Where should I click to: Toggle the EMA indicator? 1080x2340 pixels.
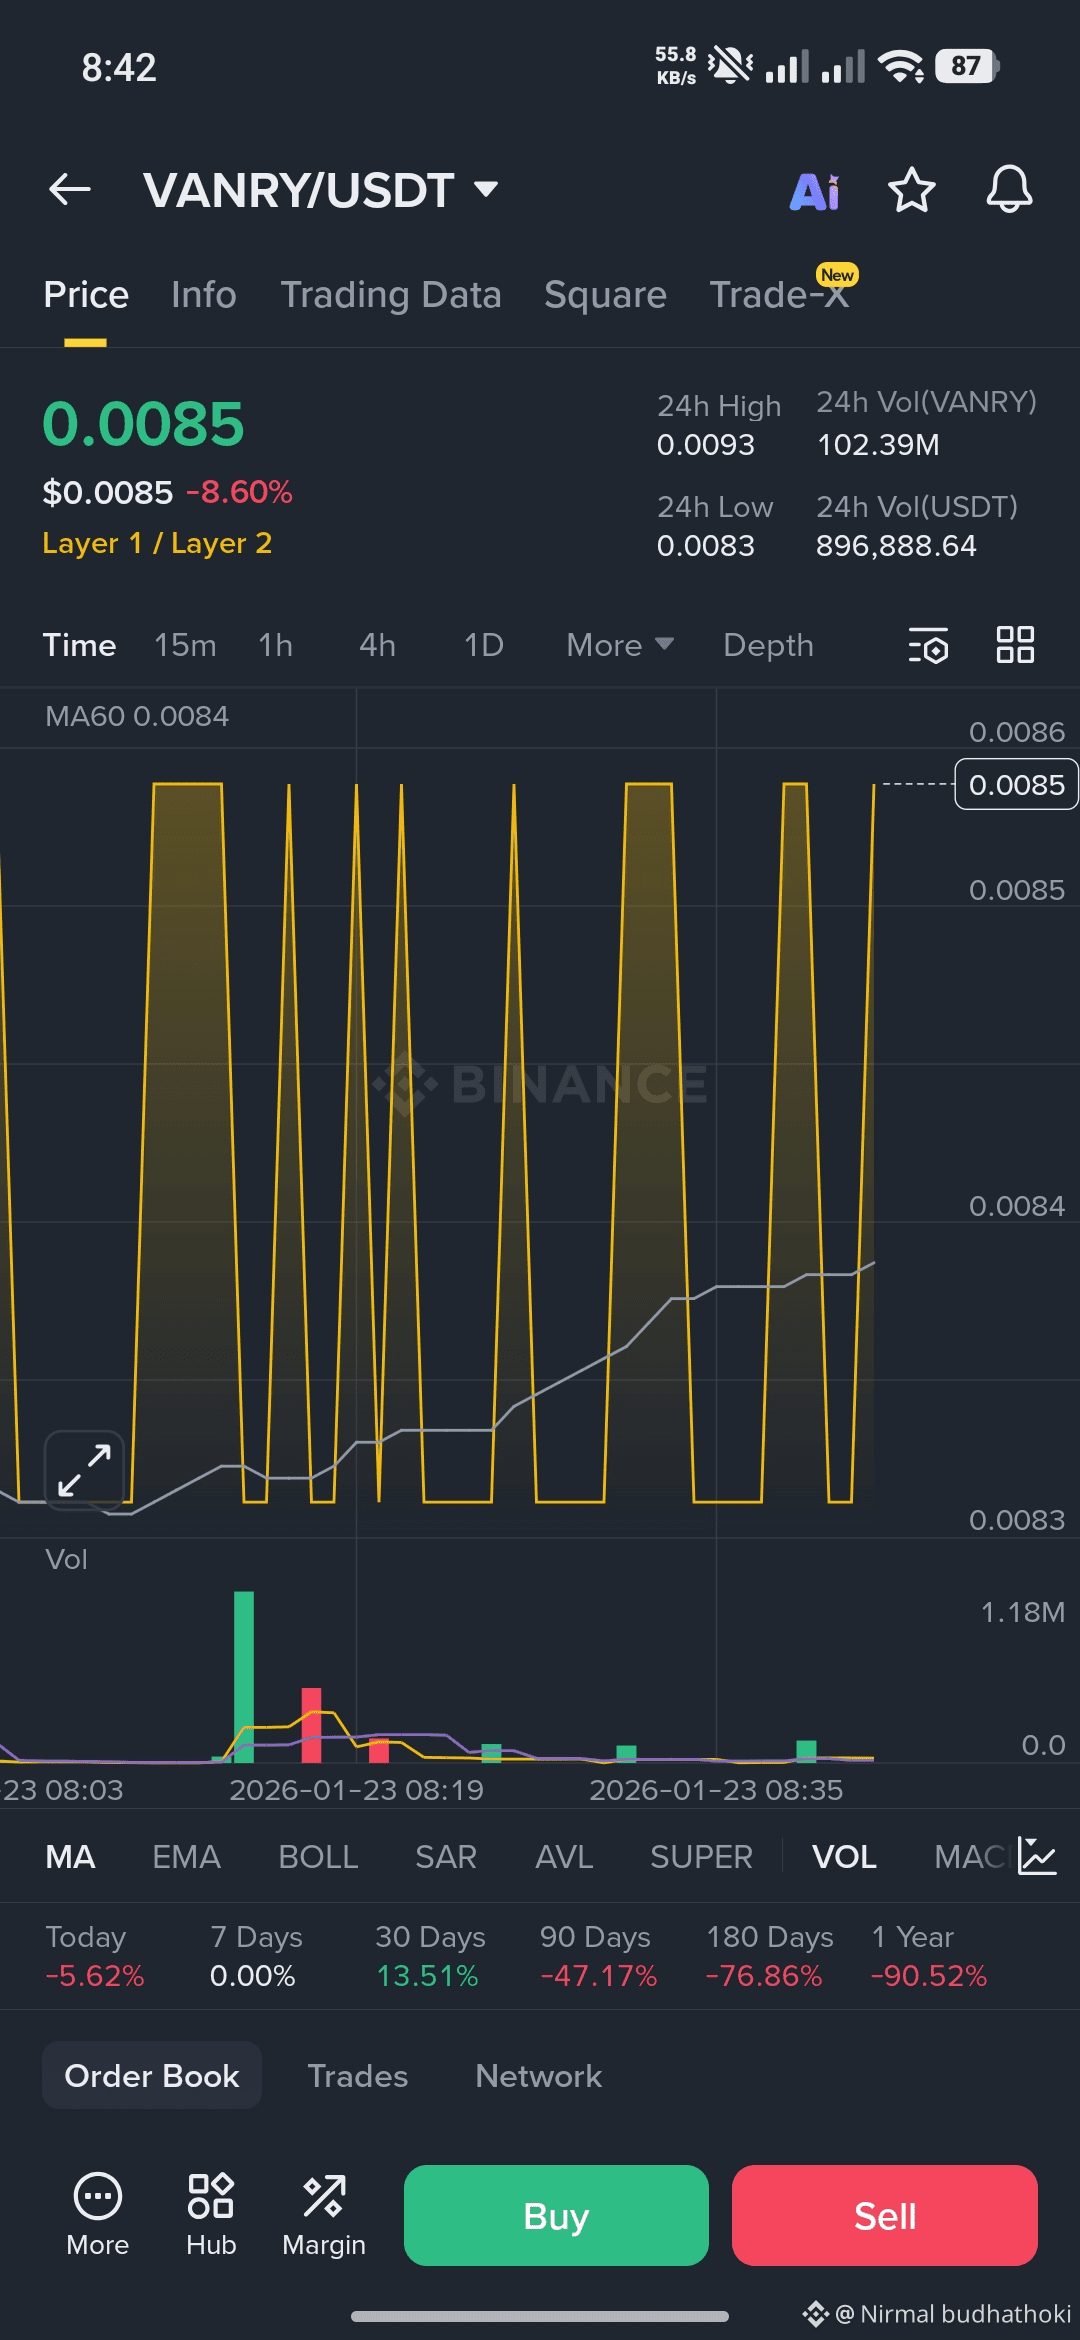click(x=186, y=1857)
